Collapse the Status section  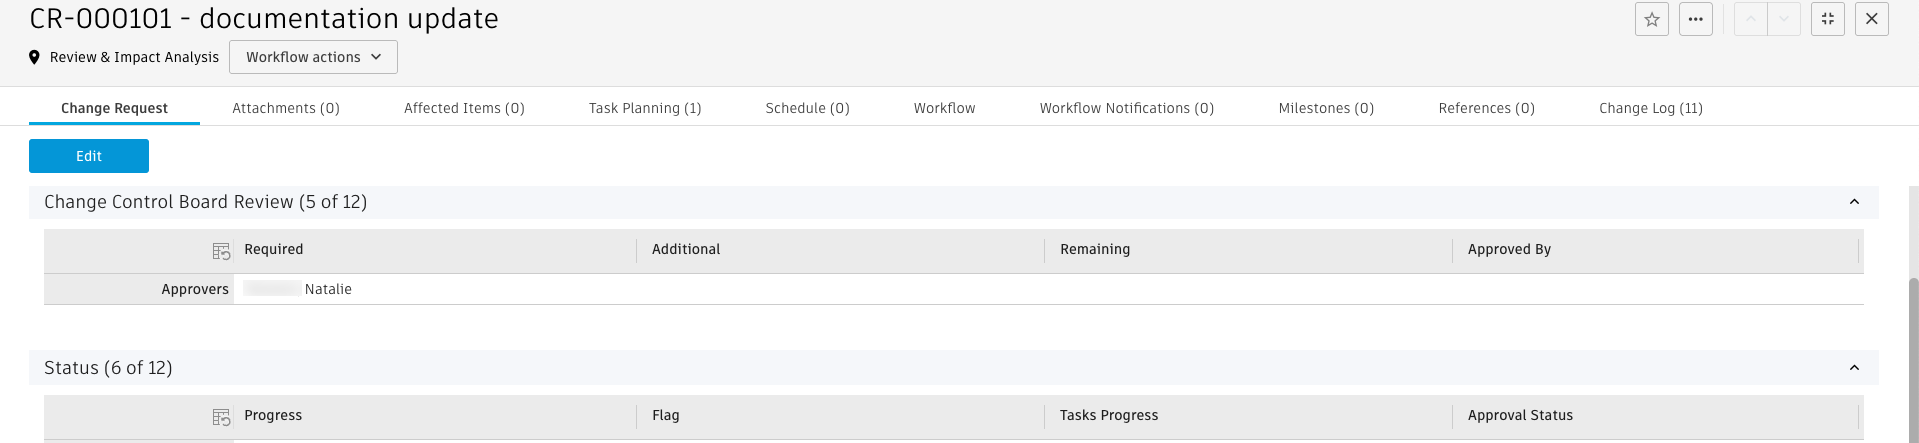pyautogui.click(x=1854, y=368)
